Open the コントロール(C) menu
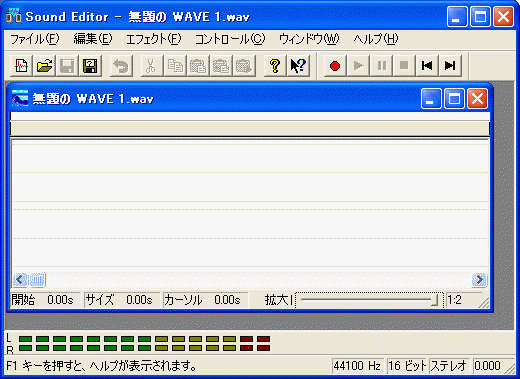 (230, 39)
